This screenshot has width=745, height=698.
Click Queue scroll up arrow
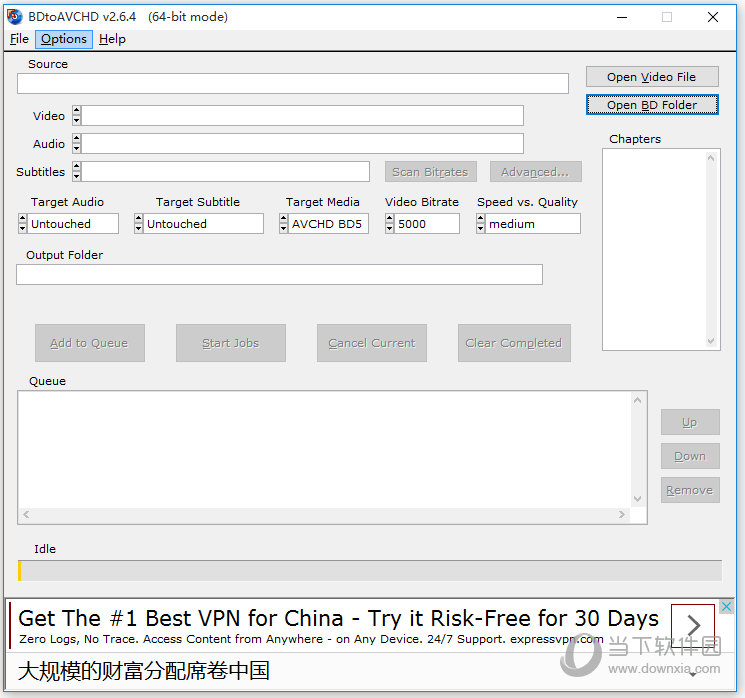point(638,401)
